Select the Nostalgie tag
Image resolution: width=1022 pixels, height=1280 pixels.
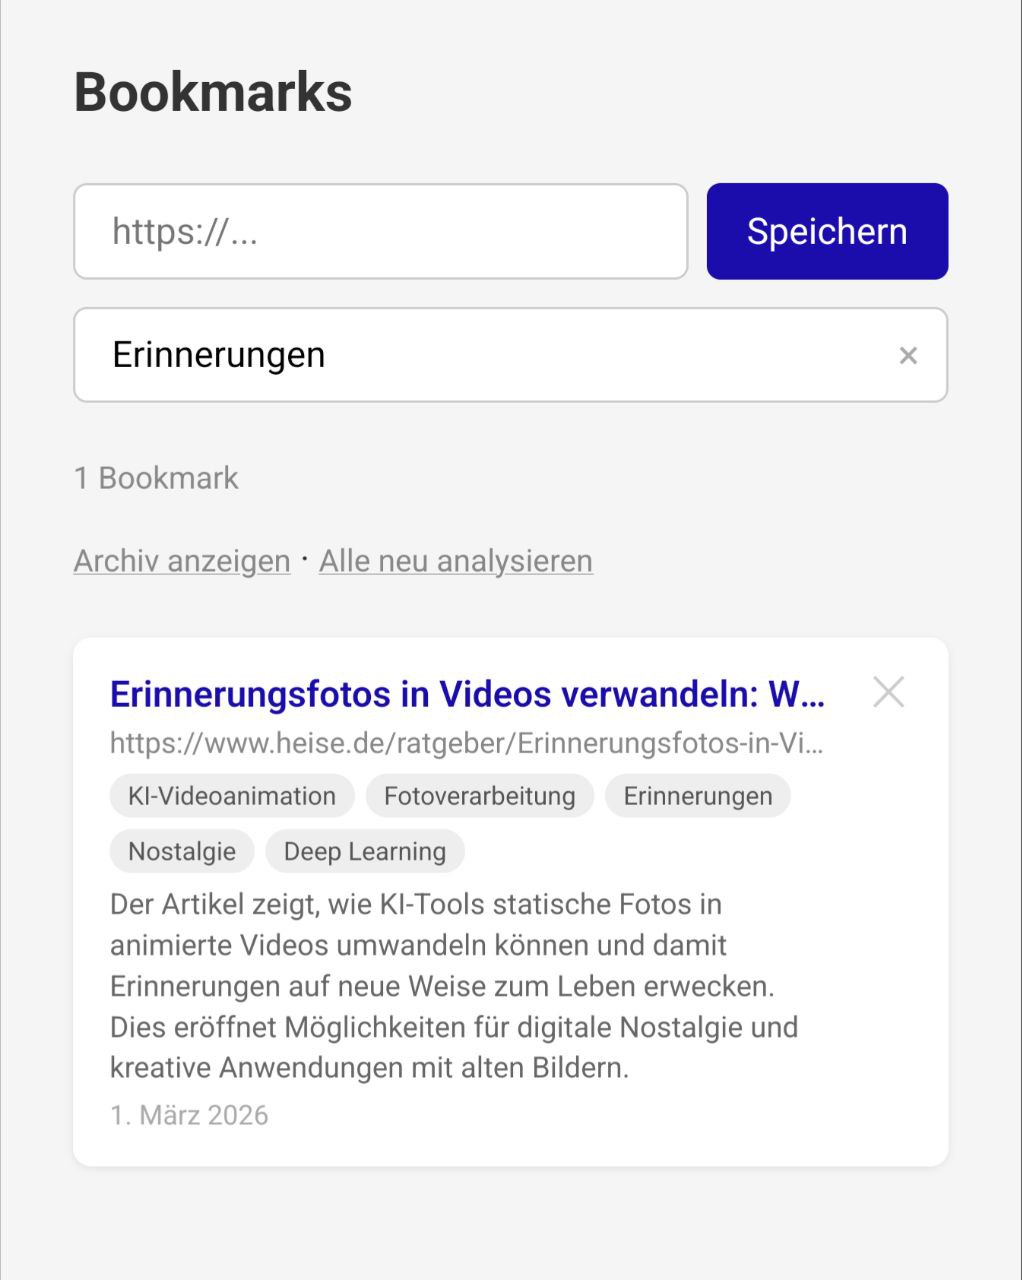[181, 850]
